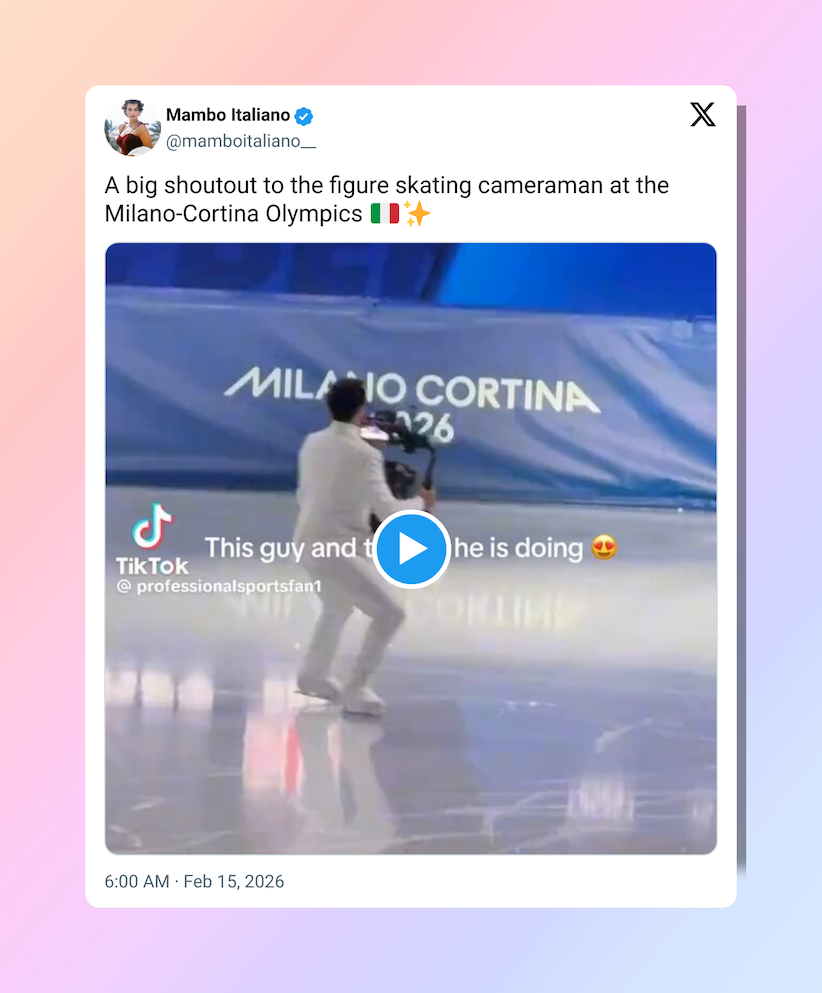Click the X logo in the top corner
The height and width of the screenshot is (993, 822).
pos(703,115)
